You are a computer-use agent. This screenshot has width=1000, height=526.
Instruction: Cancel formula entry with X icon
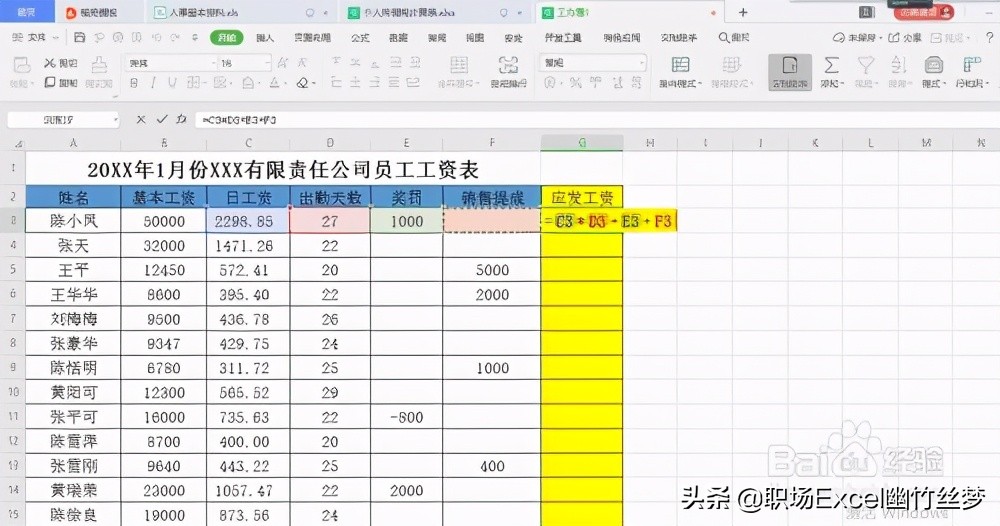pyautogui.click(x=141, y=119)
